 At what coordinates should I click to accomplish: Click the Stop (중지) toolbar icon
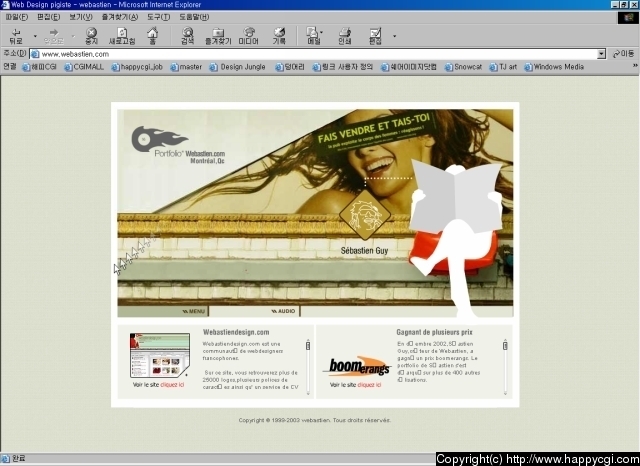tap(91, 36)
